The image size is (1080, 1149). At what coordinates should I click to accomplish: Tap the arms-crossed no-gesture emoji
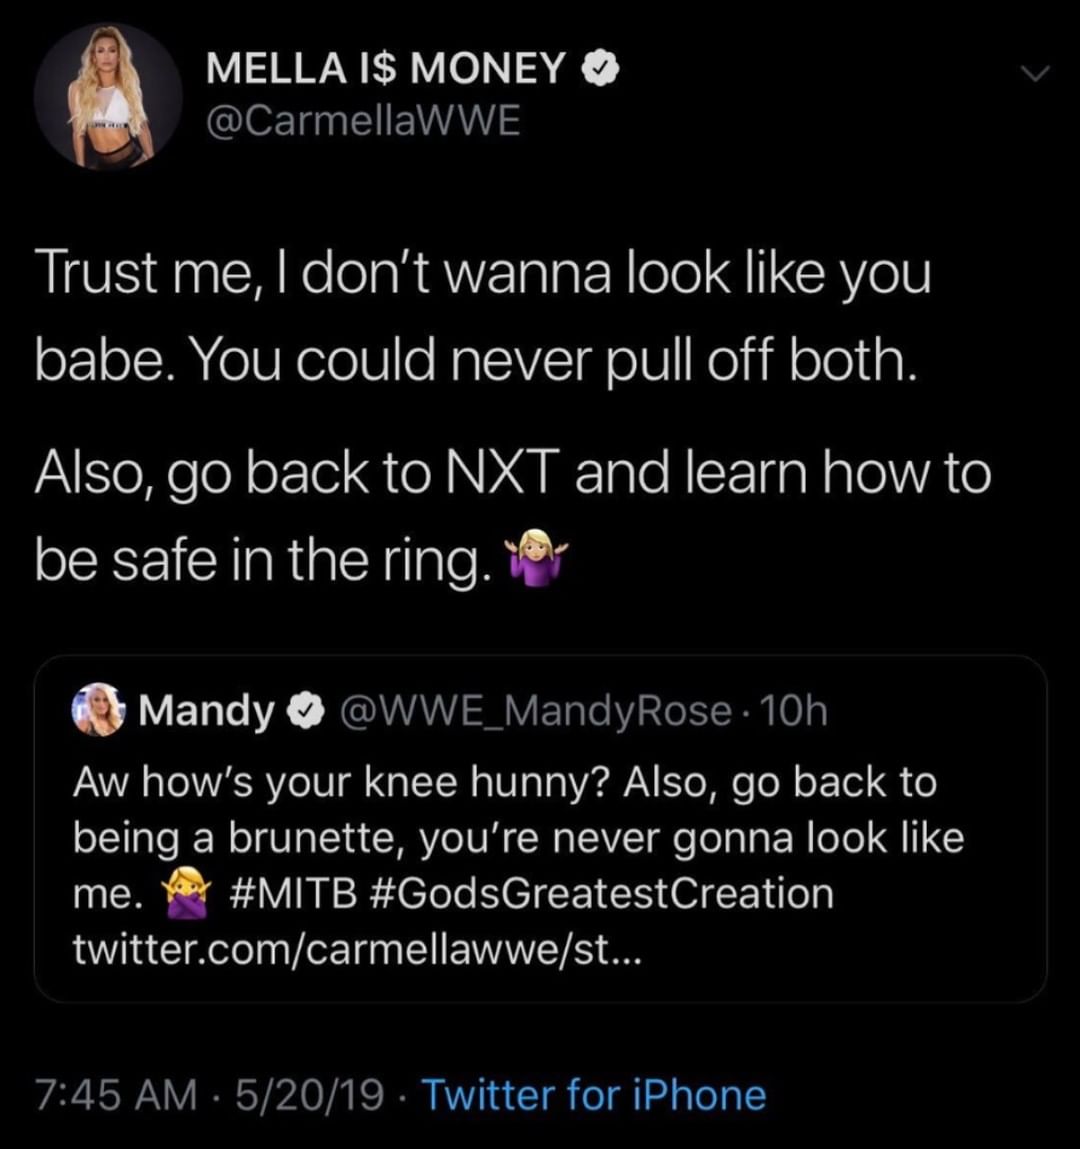pos(188,893)
